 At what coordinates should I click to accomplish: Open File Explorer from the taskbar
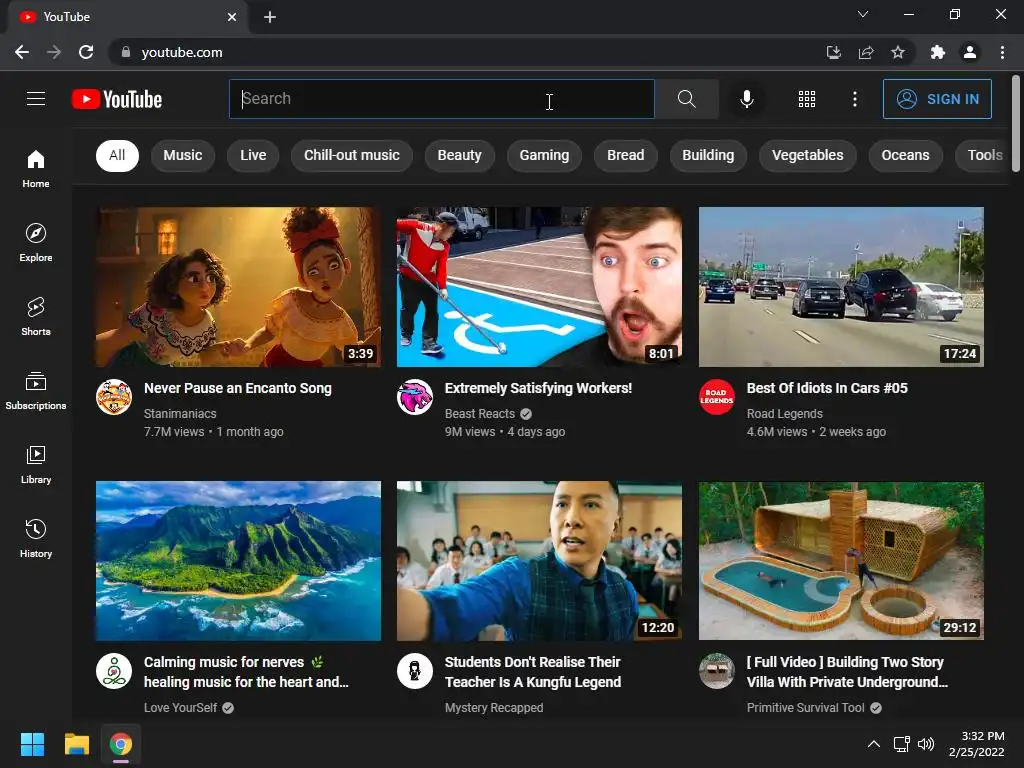point(76,744)
